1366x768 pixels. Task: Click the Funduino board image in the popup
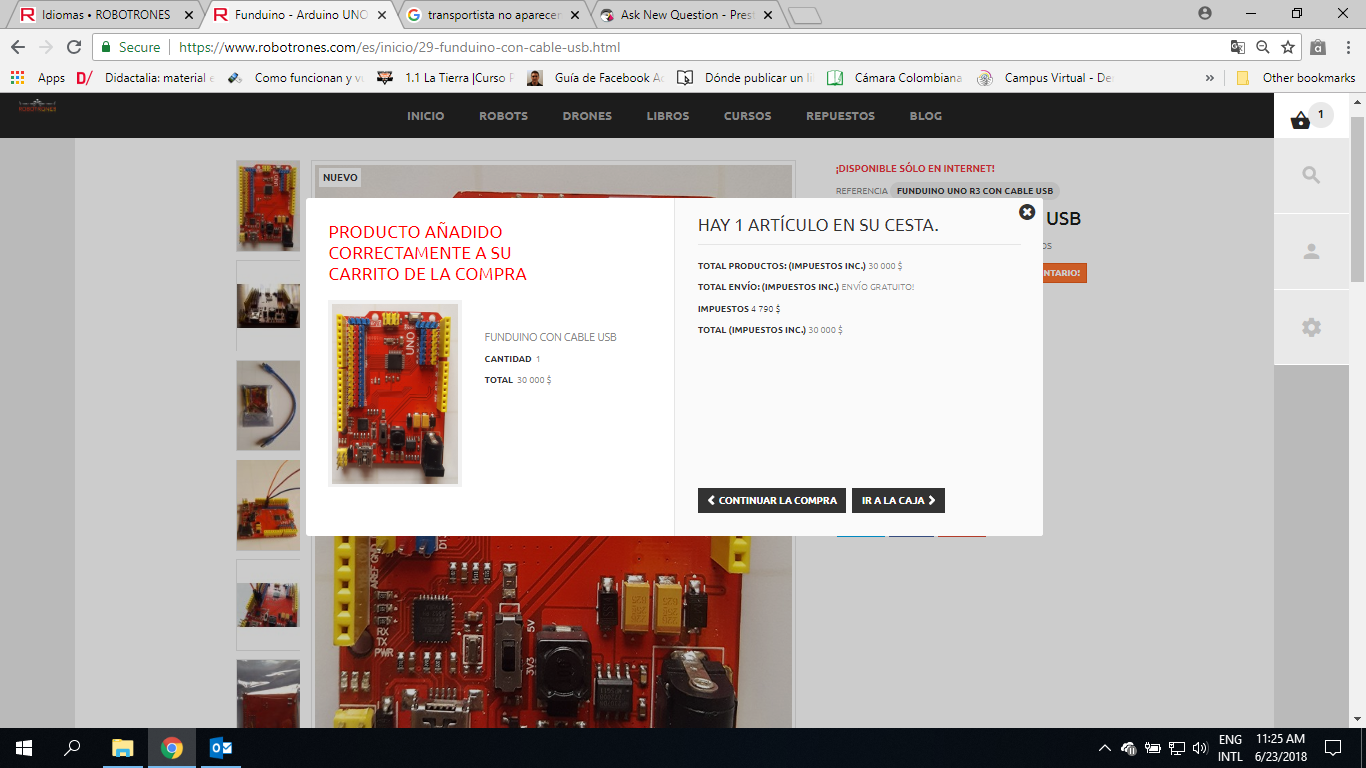395,394
